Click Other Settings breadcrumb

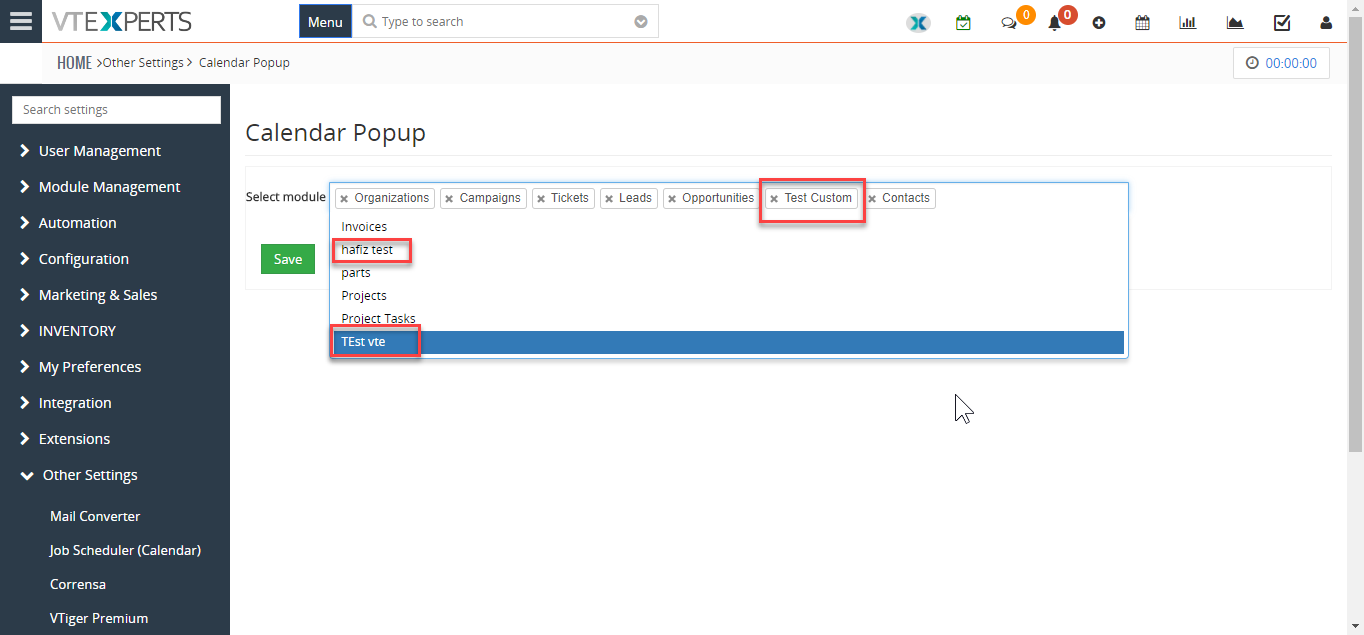point(143,63)
